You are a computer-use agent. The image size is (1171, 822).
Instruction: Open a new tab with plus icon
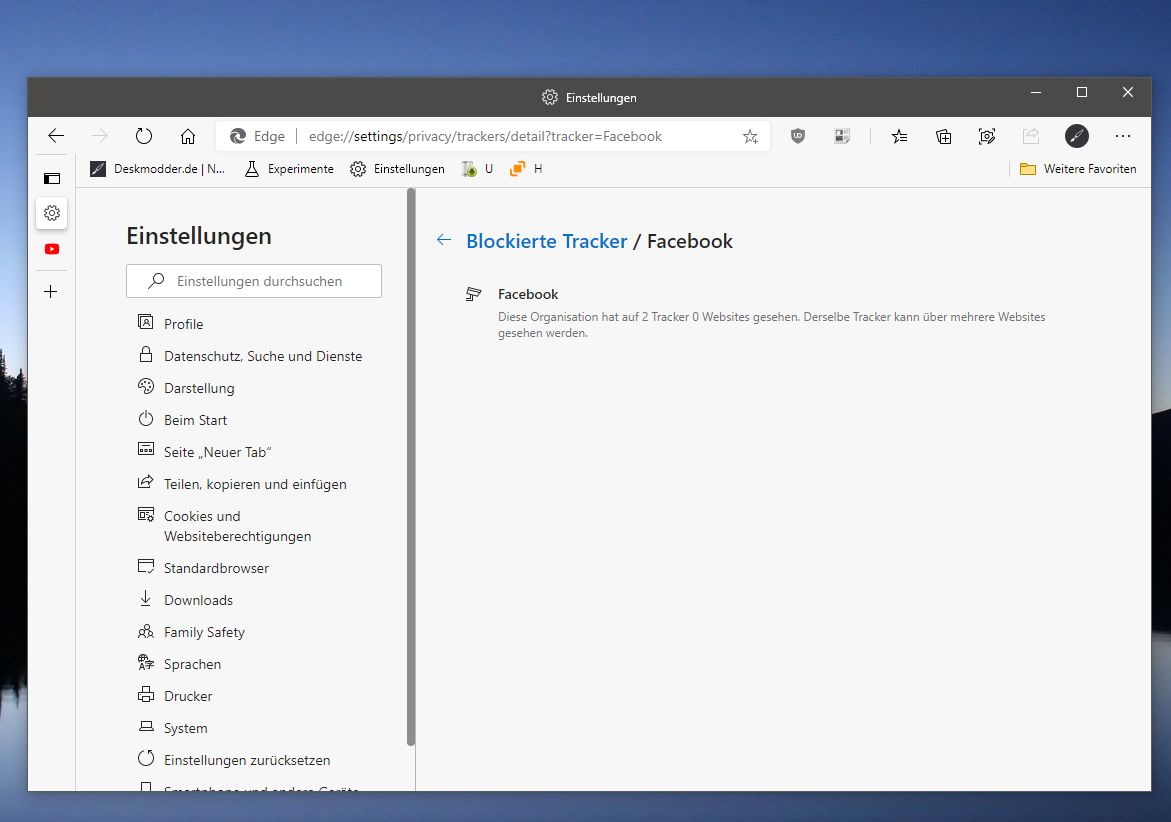(51, 291)
